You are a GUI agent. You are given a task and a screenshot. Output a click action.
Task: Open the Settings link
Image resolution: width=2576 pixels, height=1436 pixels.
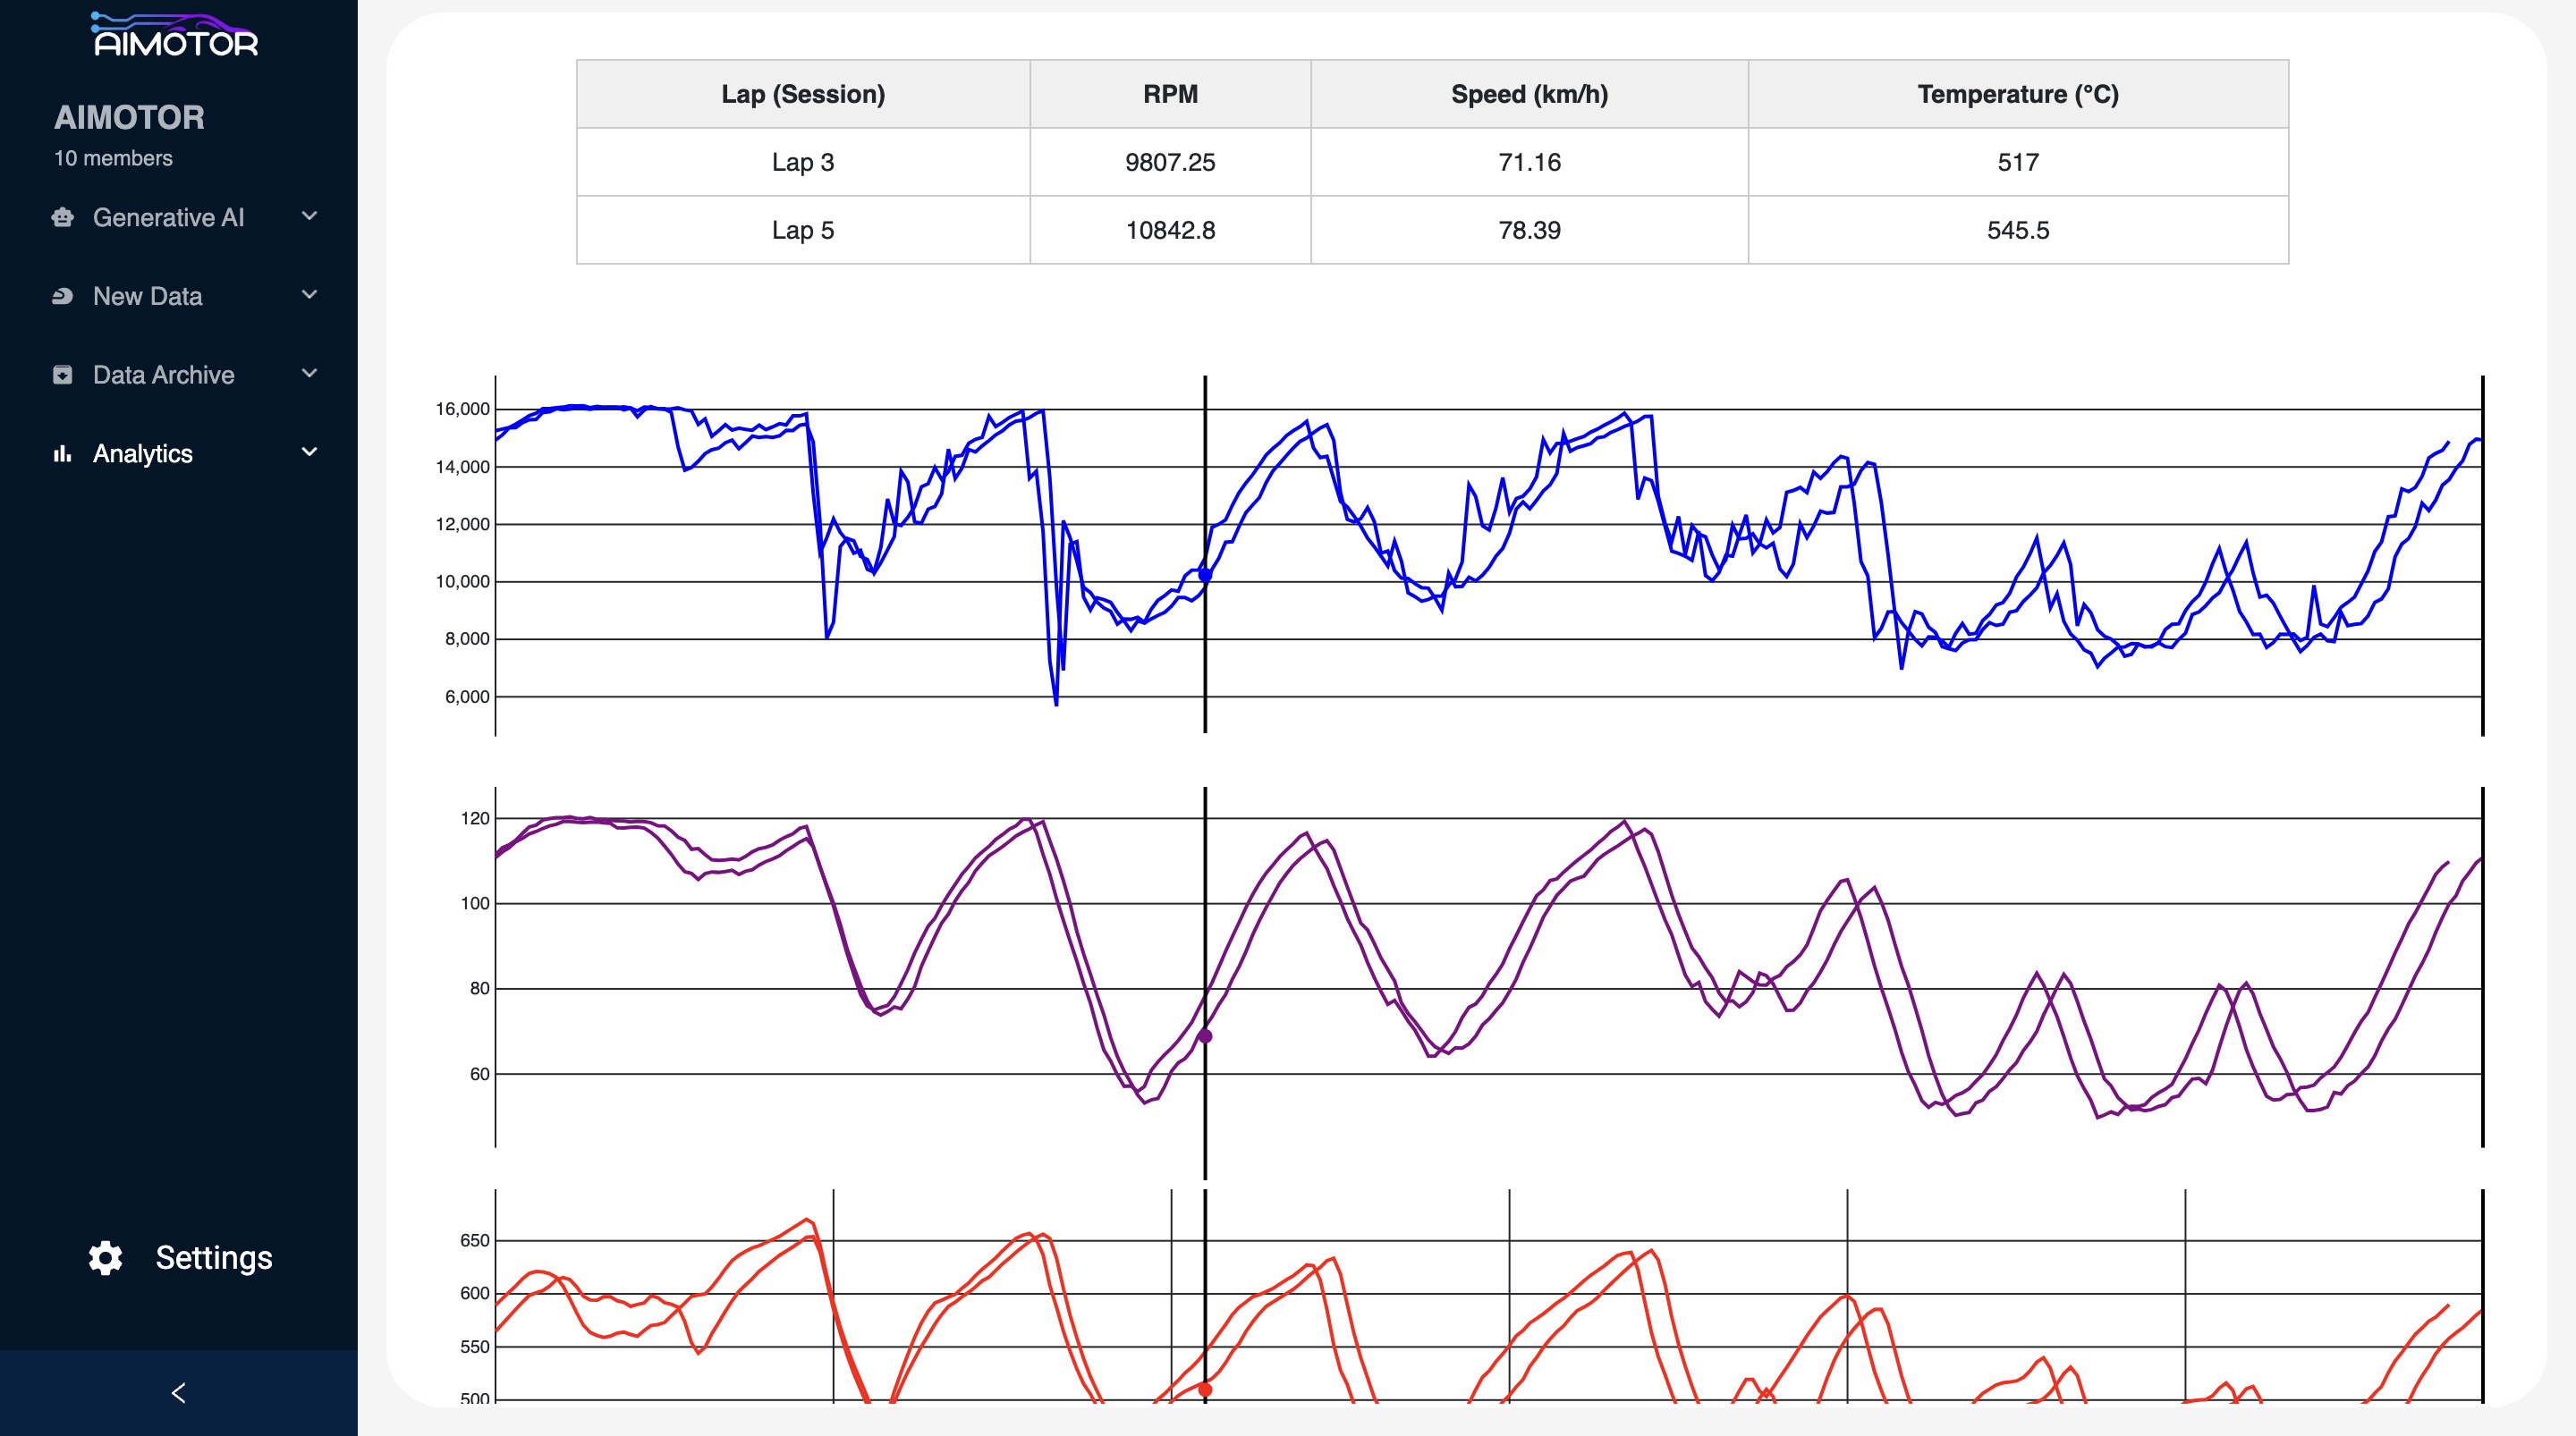click(x=213, y=1258)
